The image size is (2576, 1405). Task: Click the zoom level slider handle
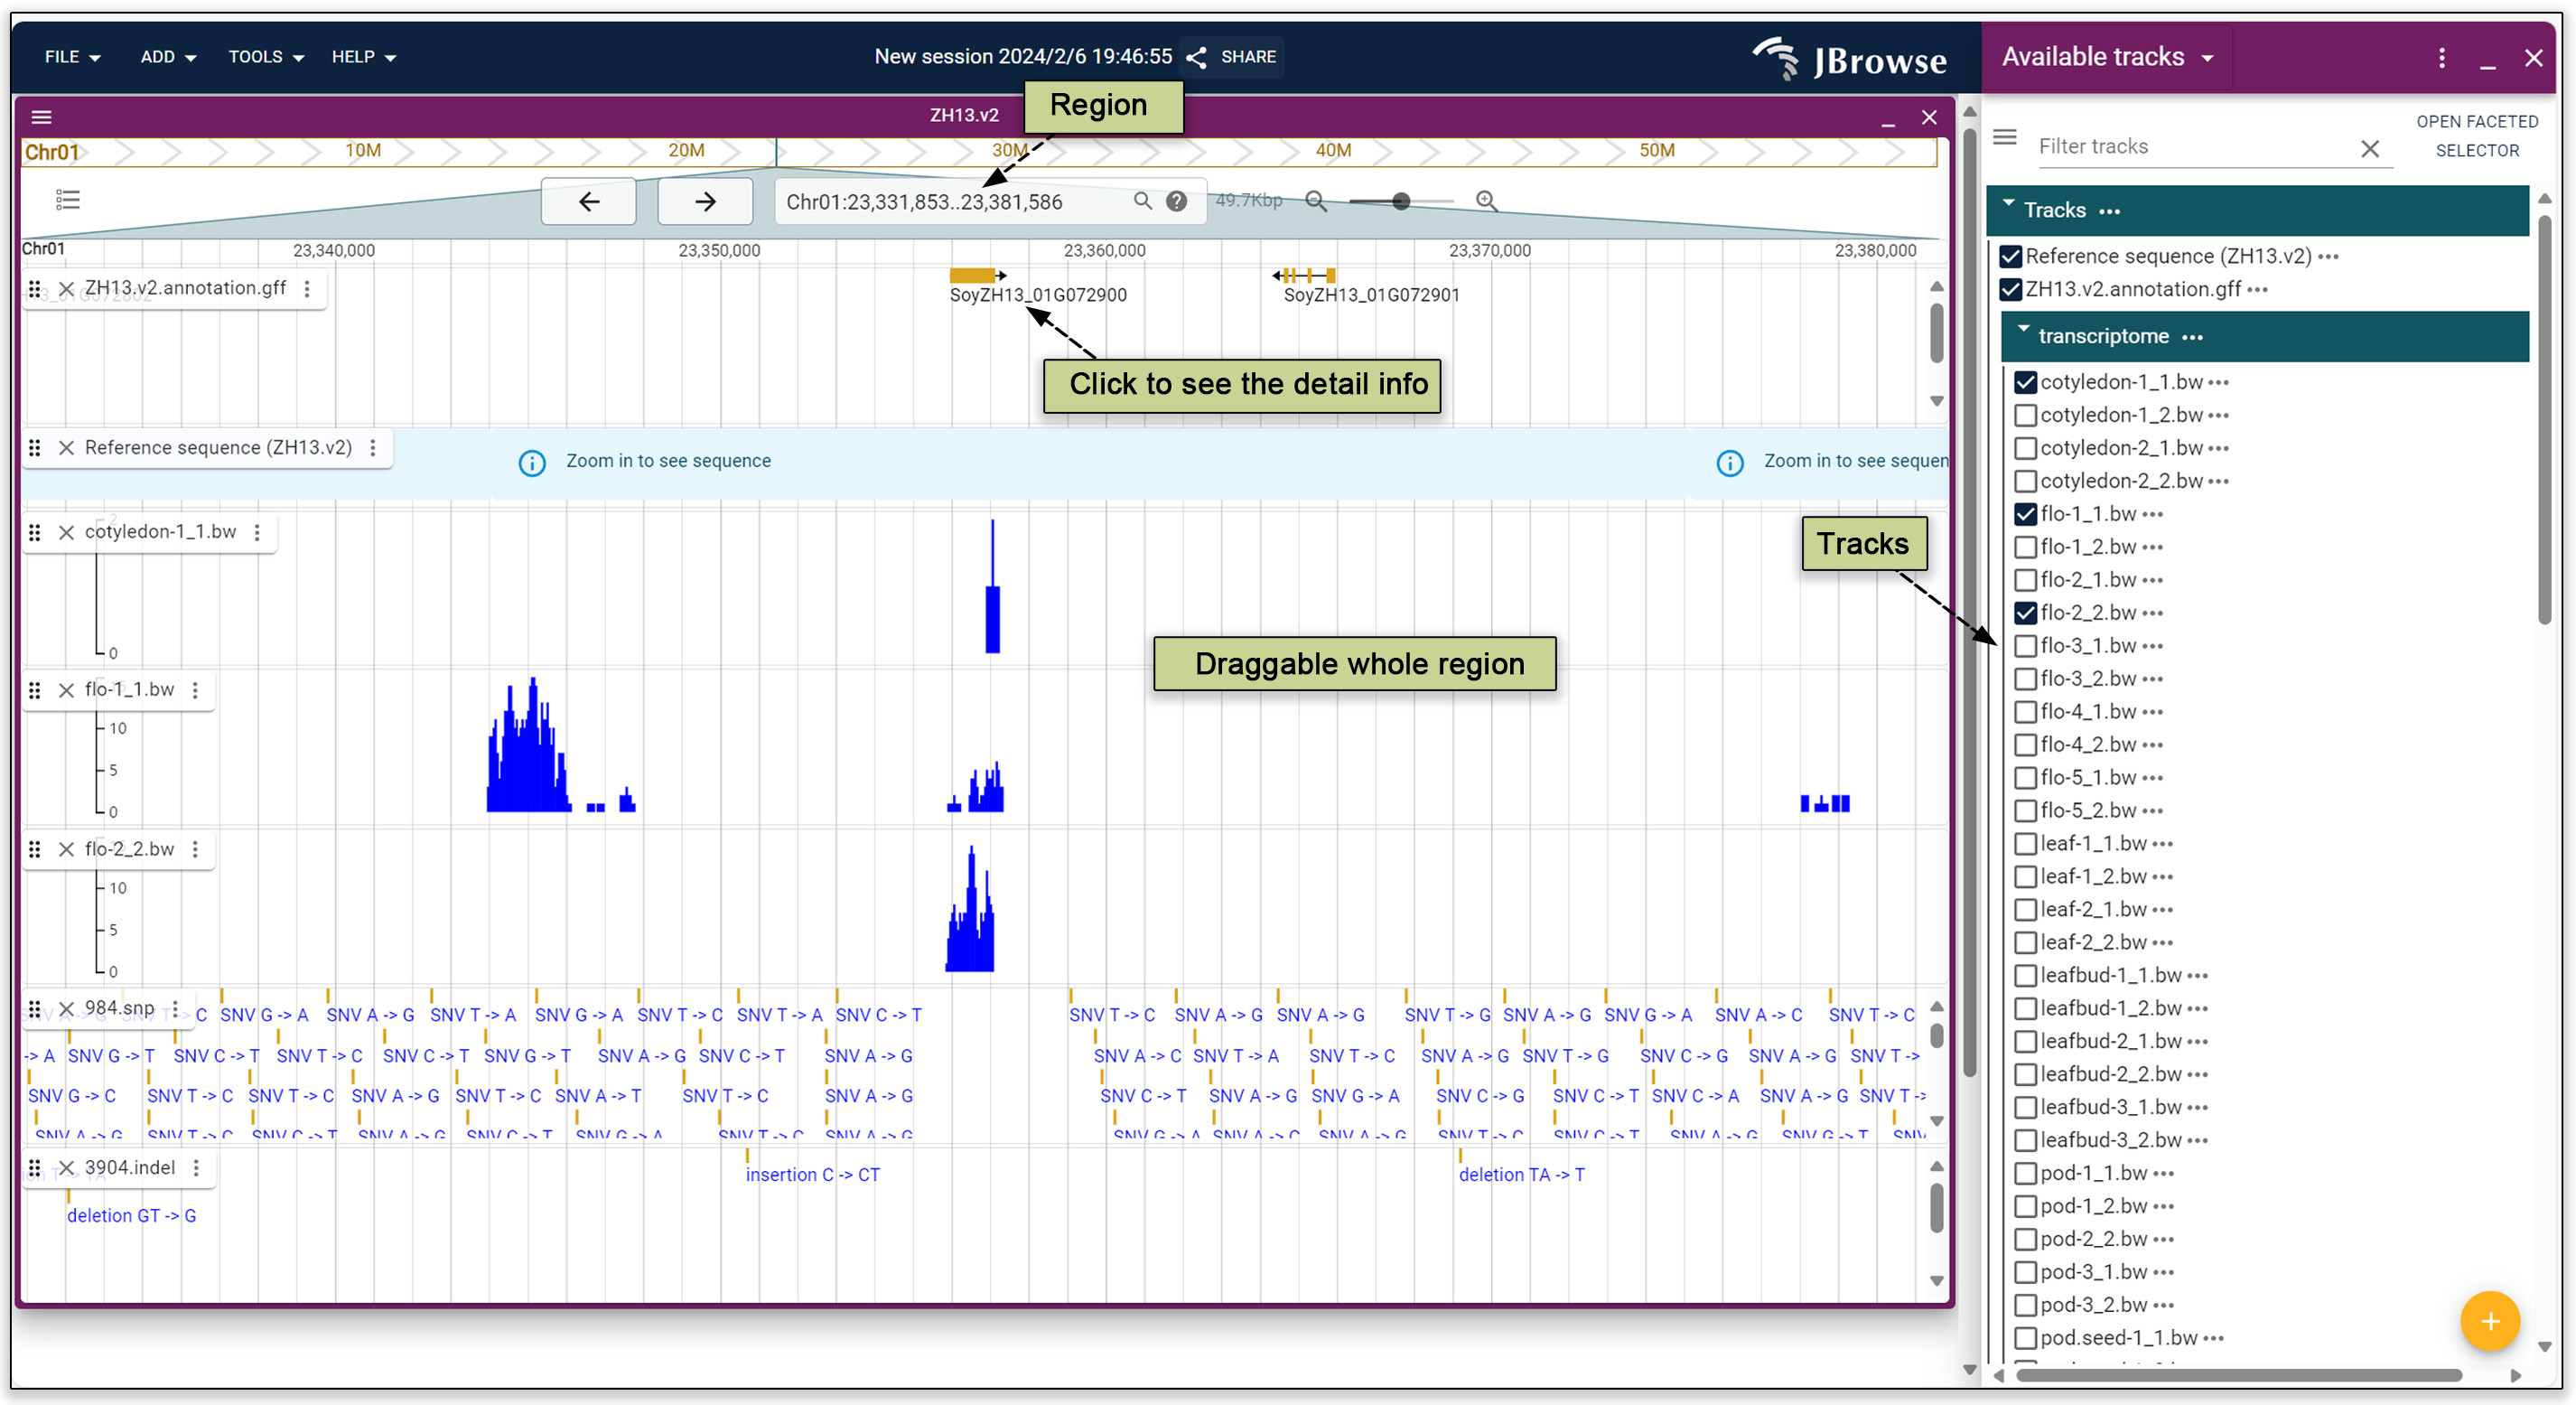1401,202
